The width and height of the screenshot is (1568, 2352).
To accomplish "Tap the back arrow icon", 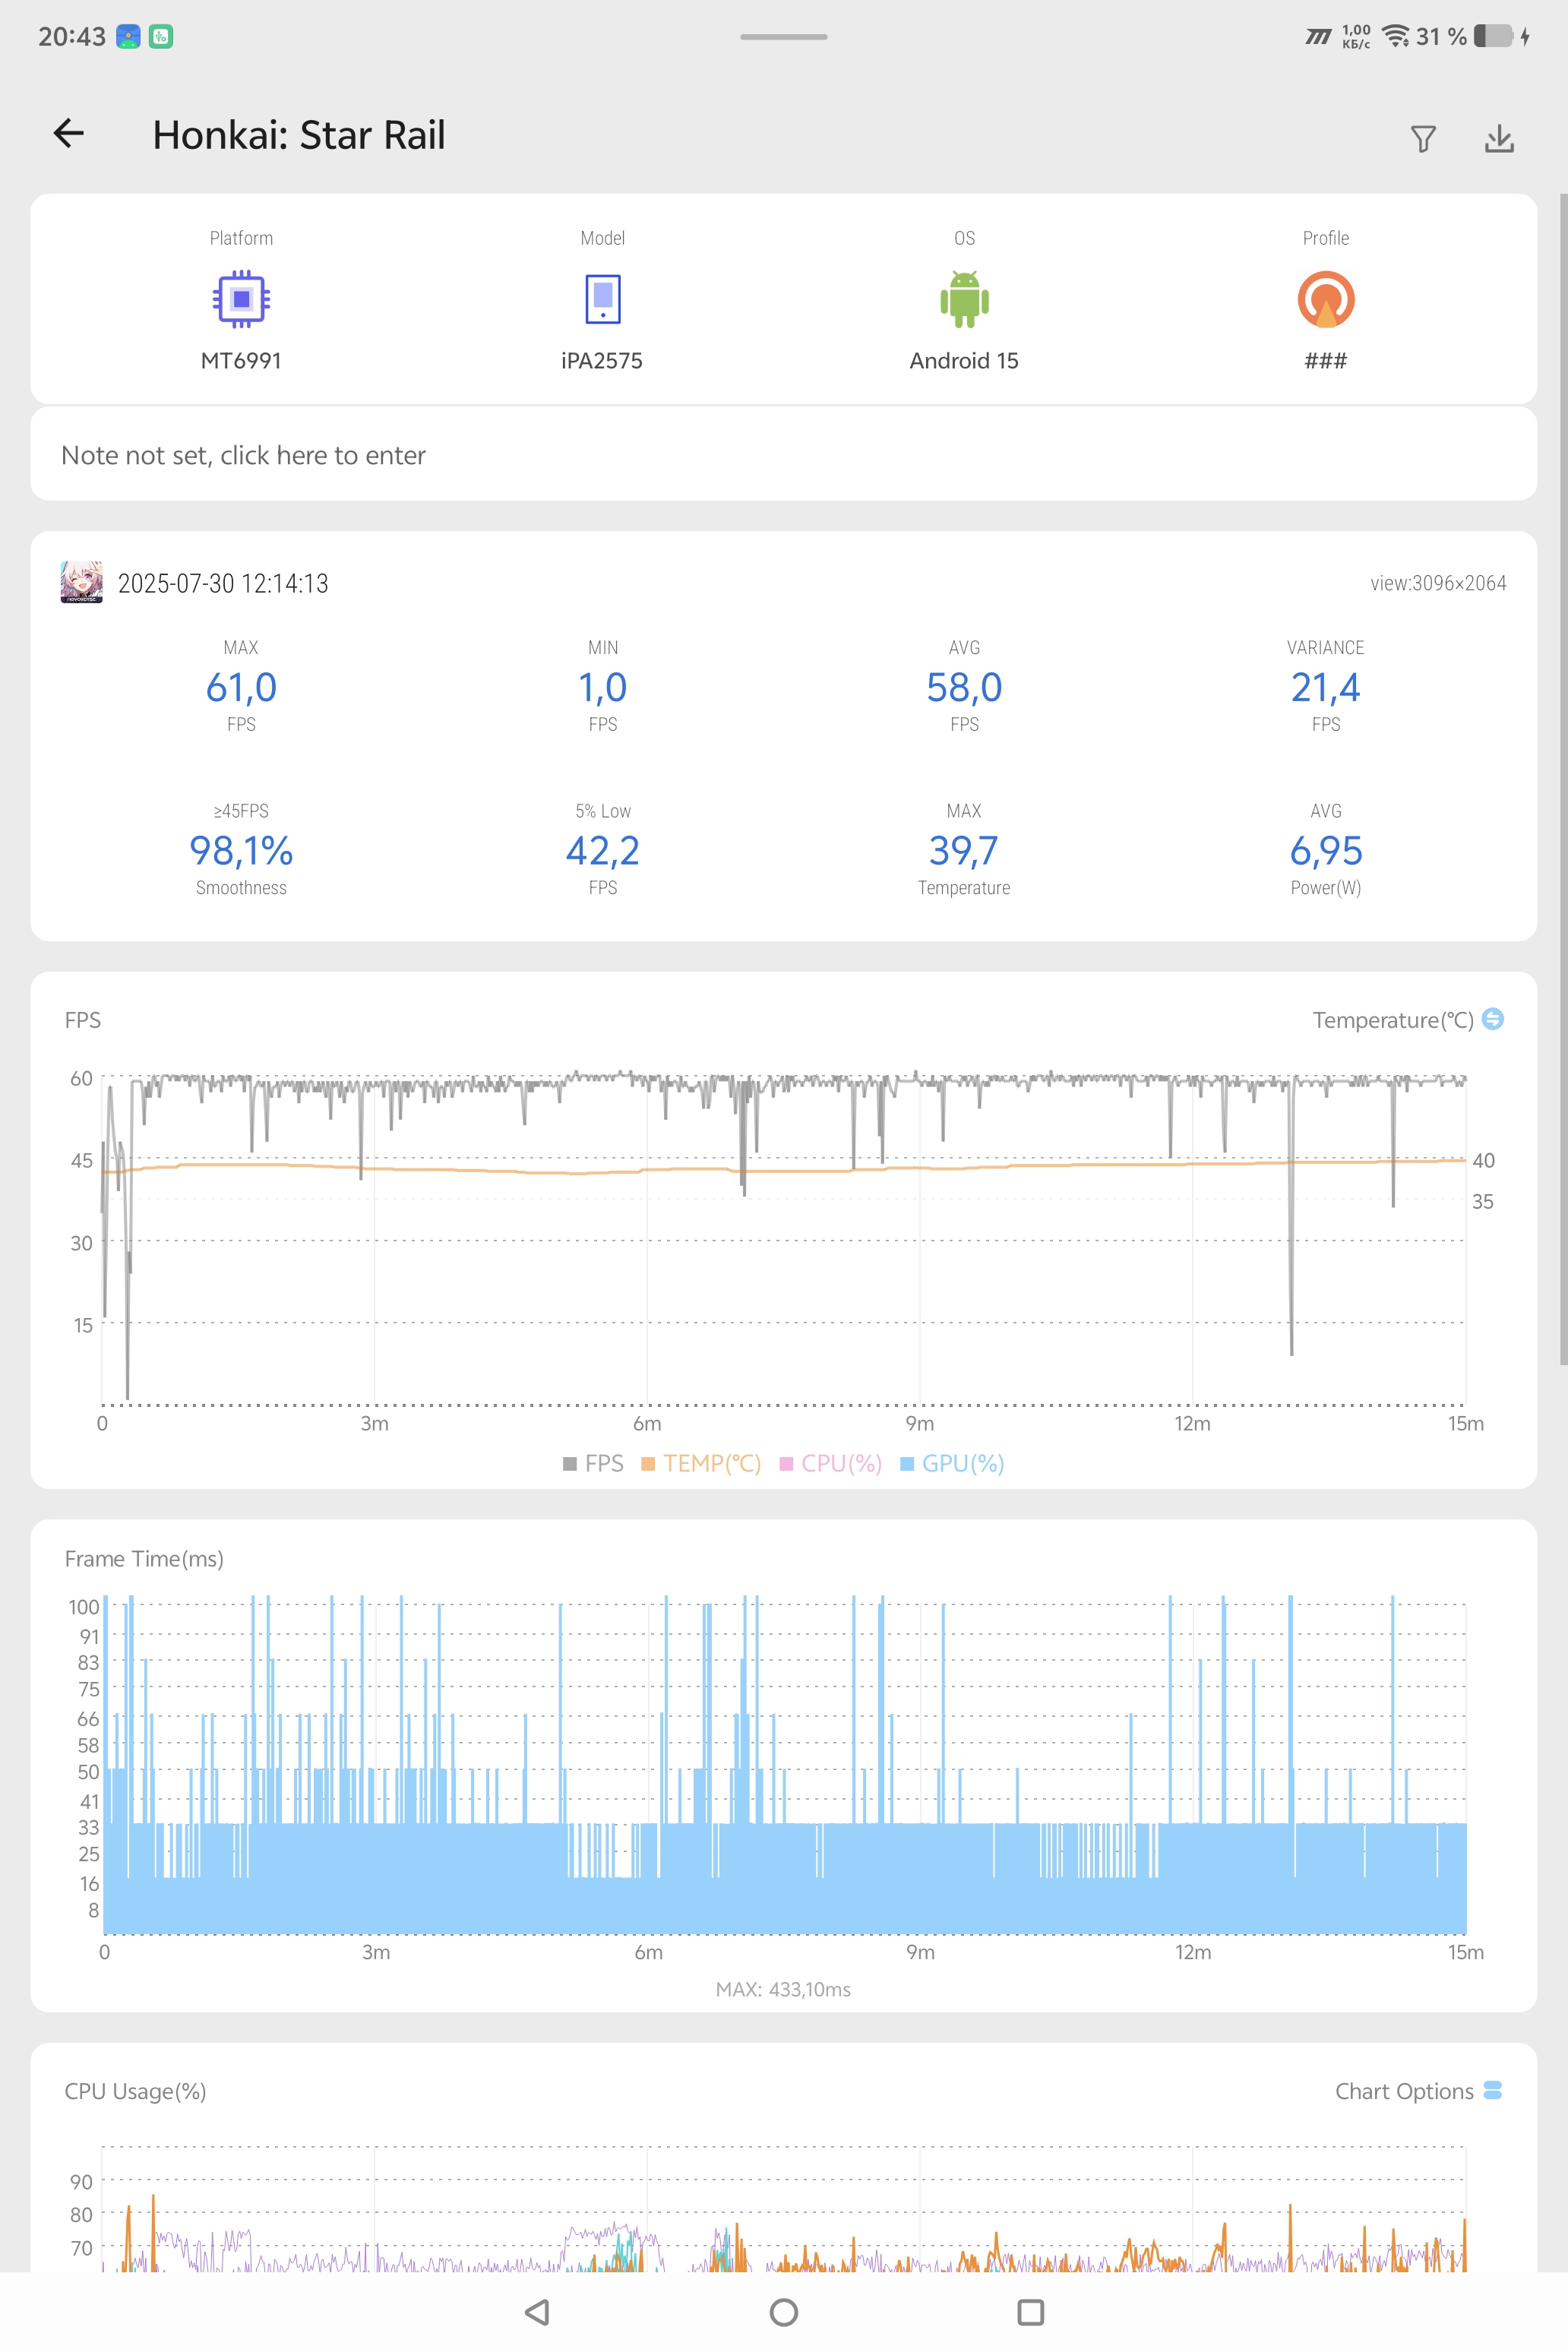I will pos(69,134).
